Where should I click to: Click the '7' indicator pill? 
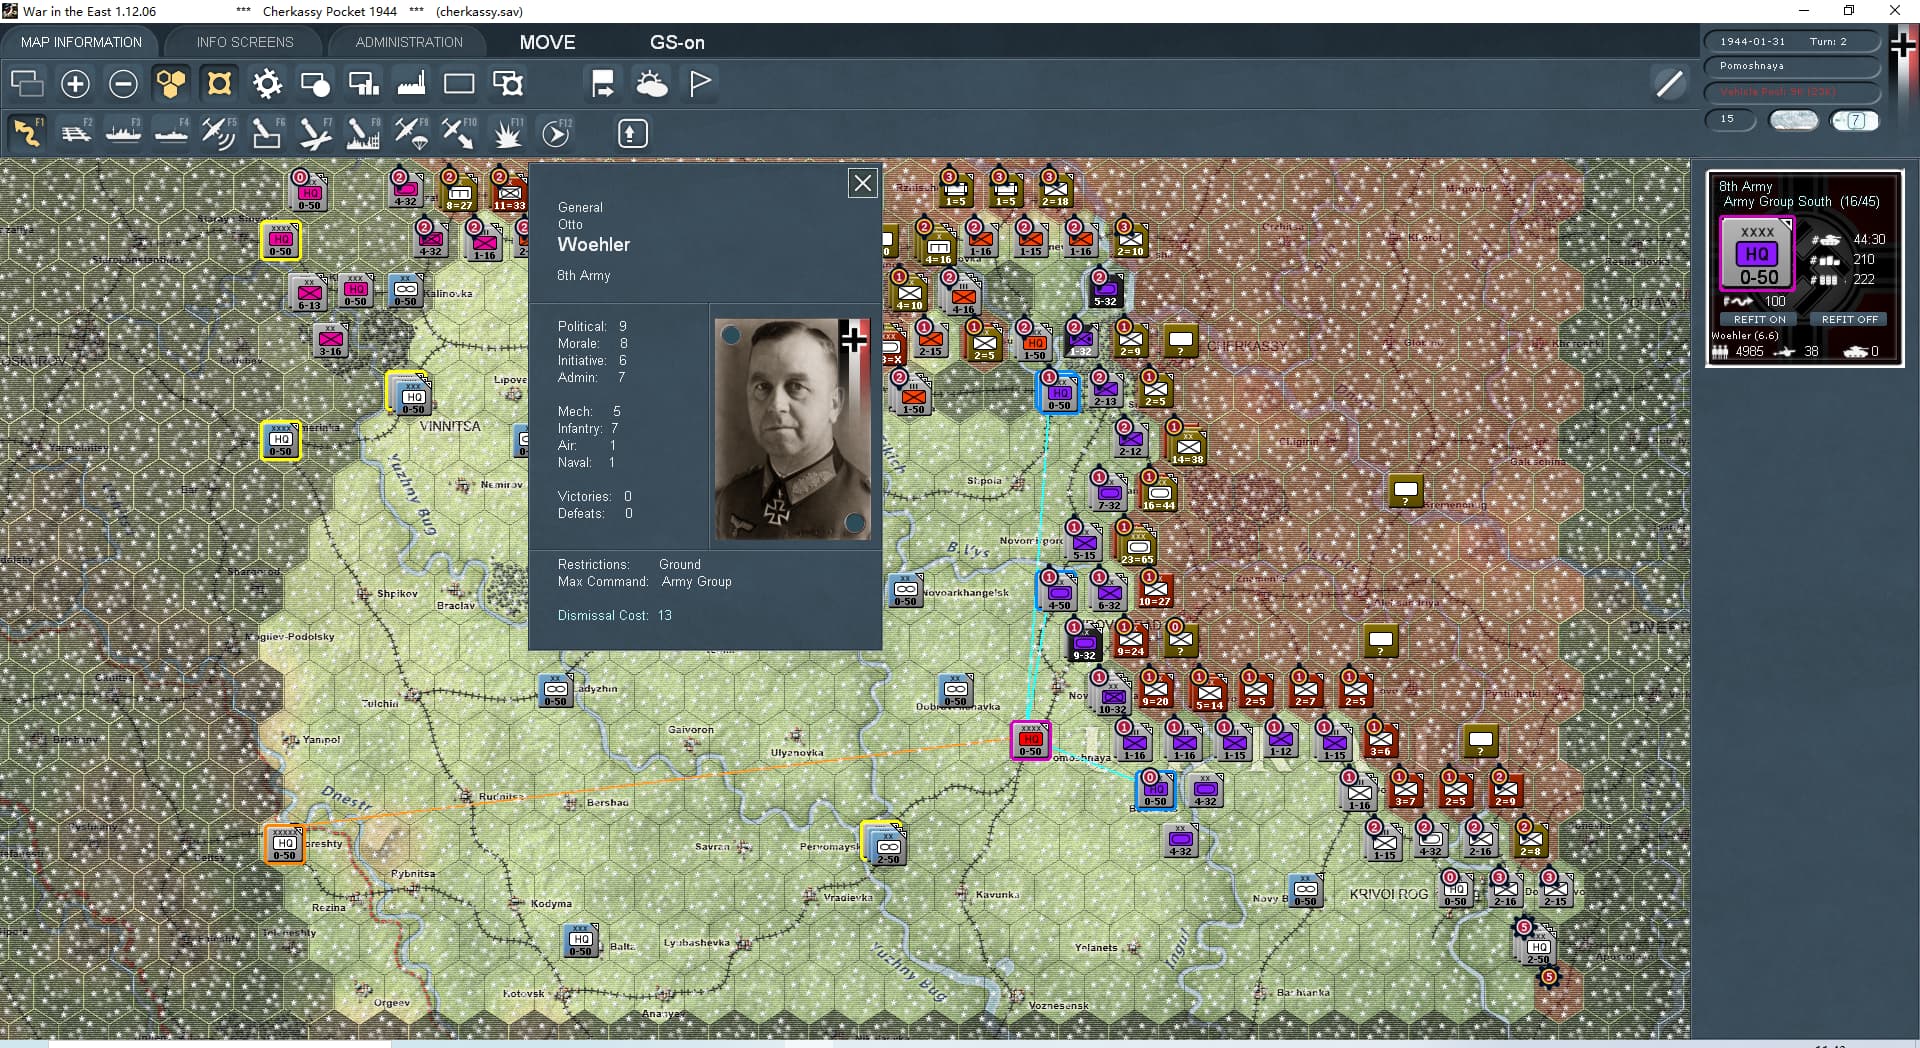(x=1855, y=120)
